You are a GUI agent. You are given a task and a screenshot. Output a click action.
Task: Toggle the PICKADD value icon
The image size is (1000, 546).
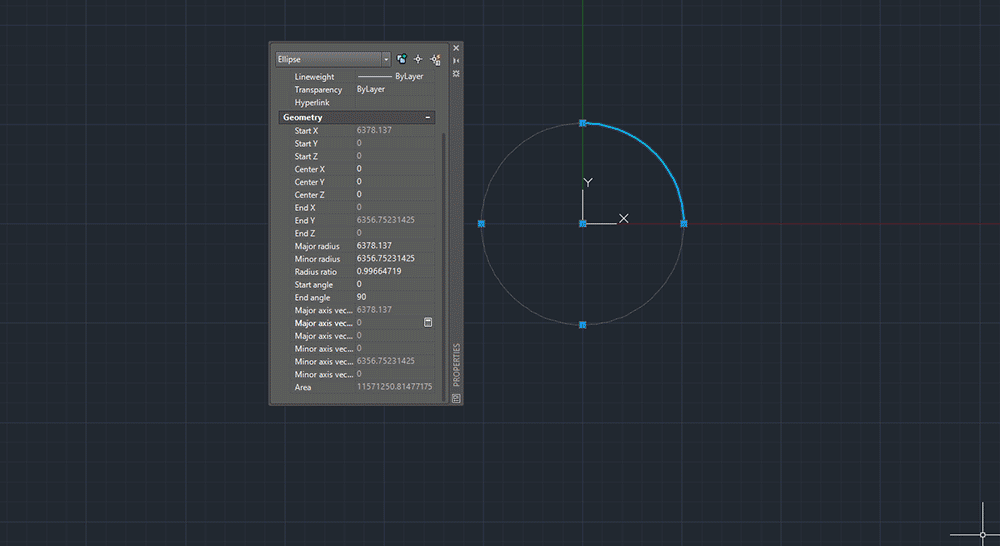pyautogui.click(x=401, y=59)
